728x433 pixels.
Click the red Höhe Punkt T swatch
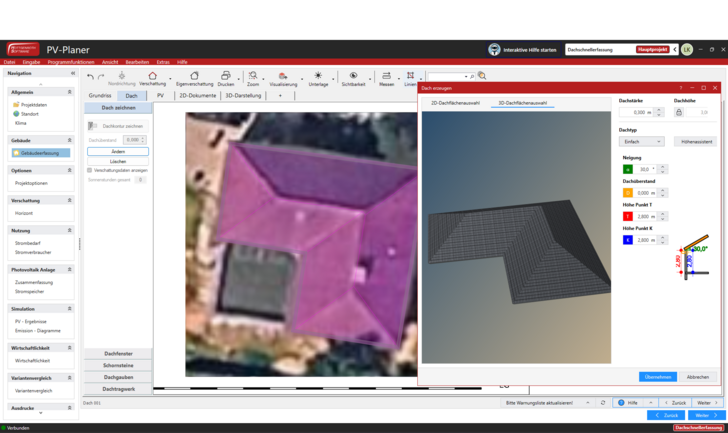point(627,216)
